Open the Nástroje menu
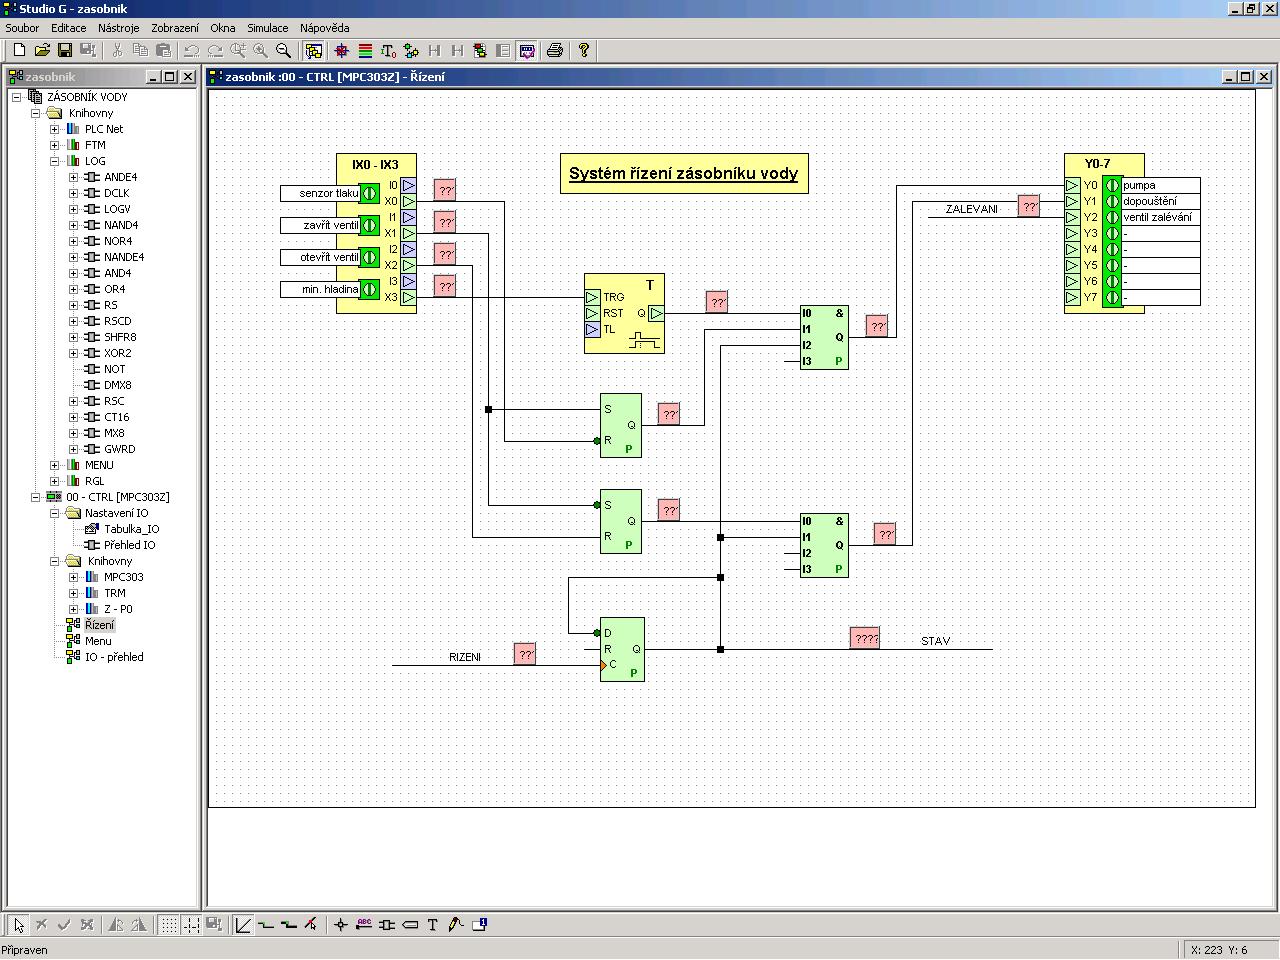 118,28
